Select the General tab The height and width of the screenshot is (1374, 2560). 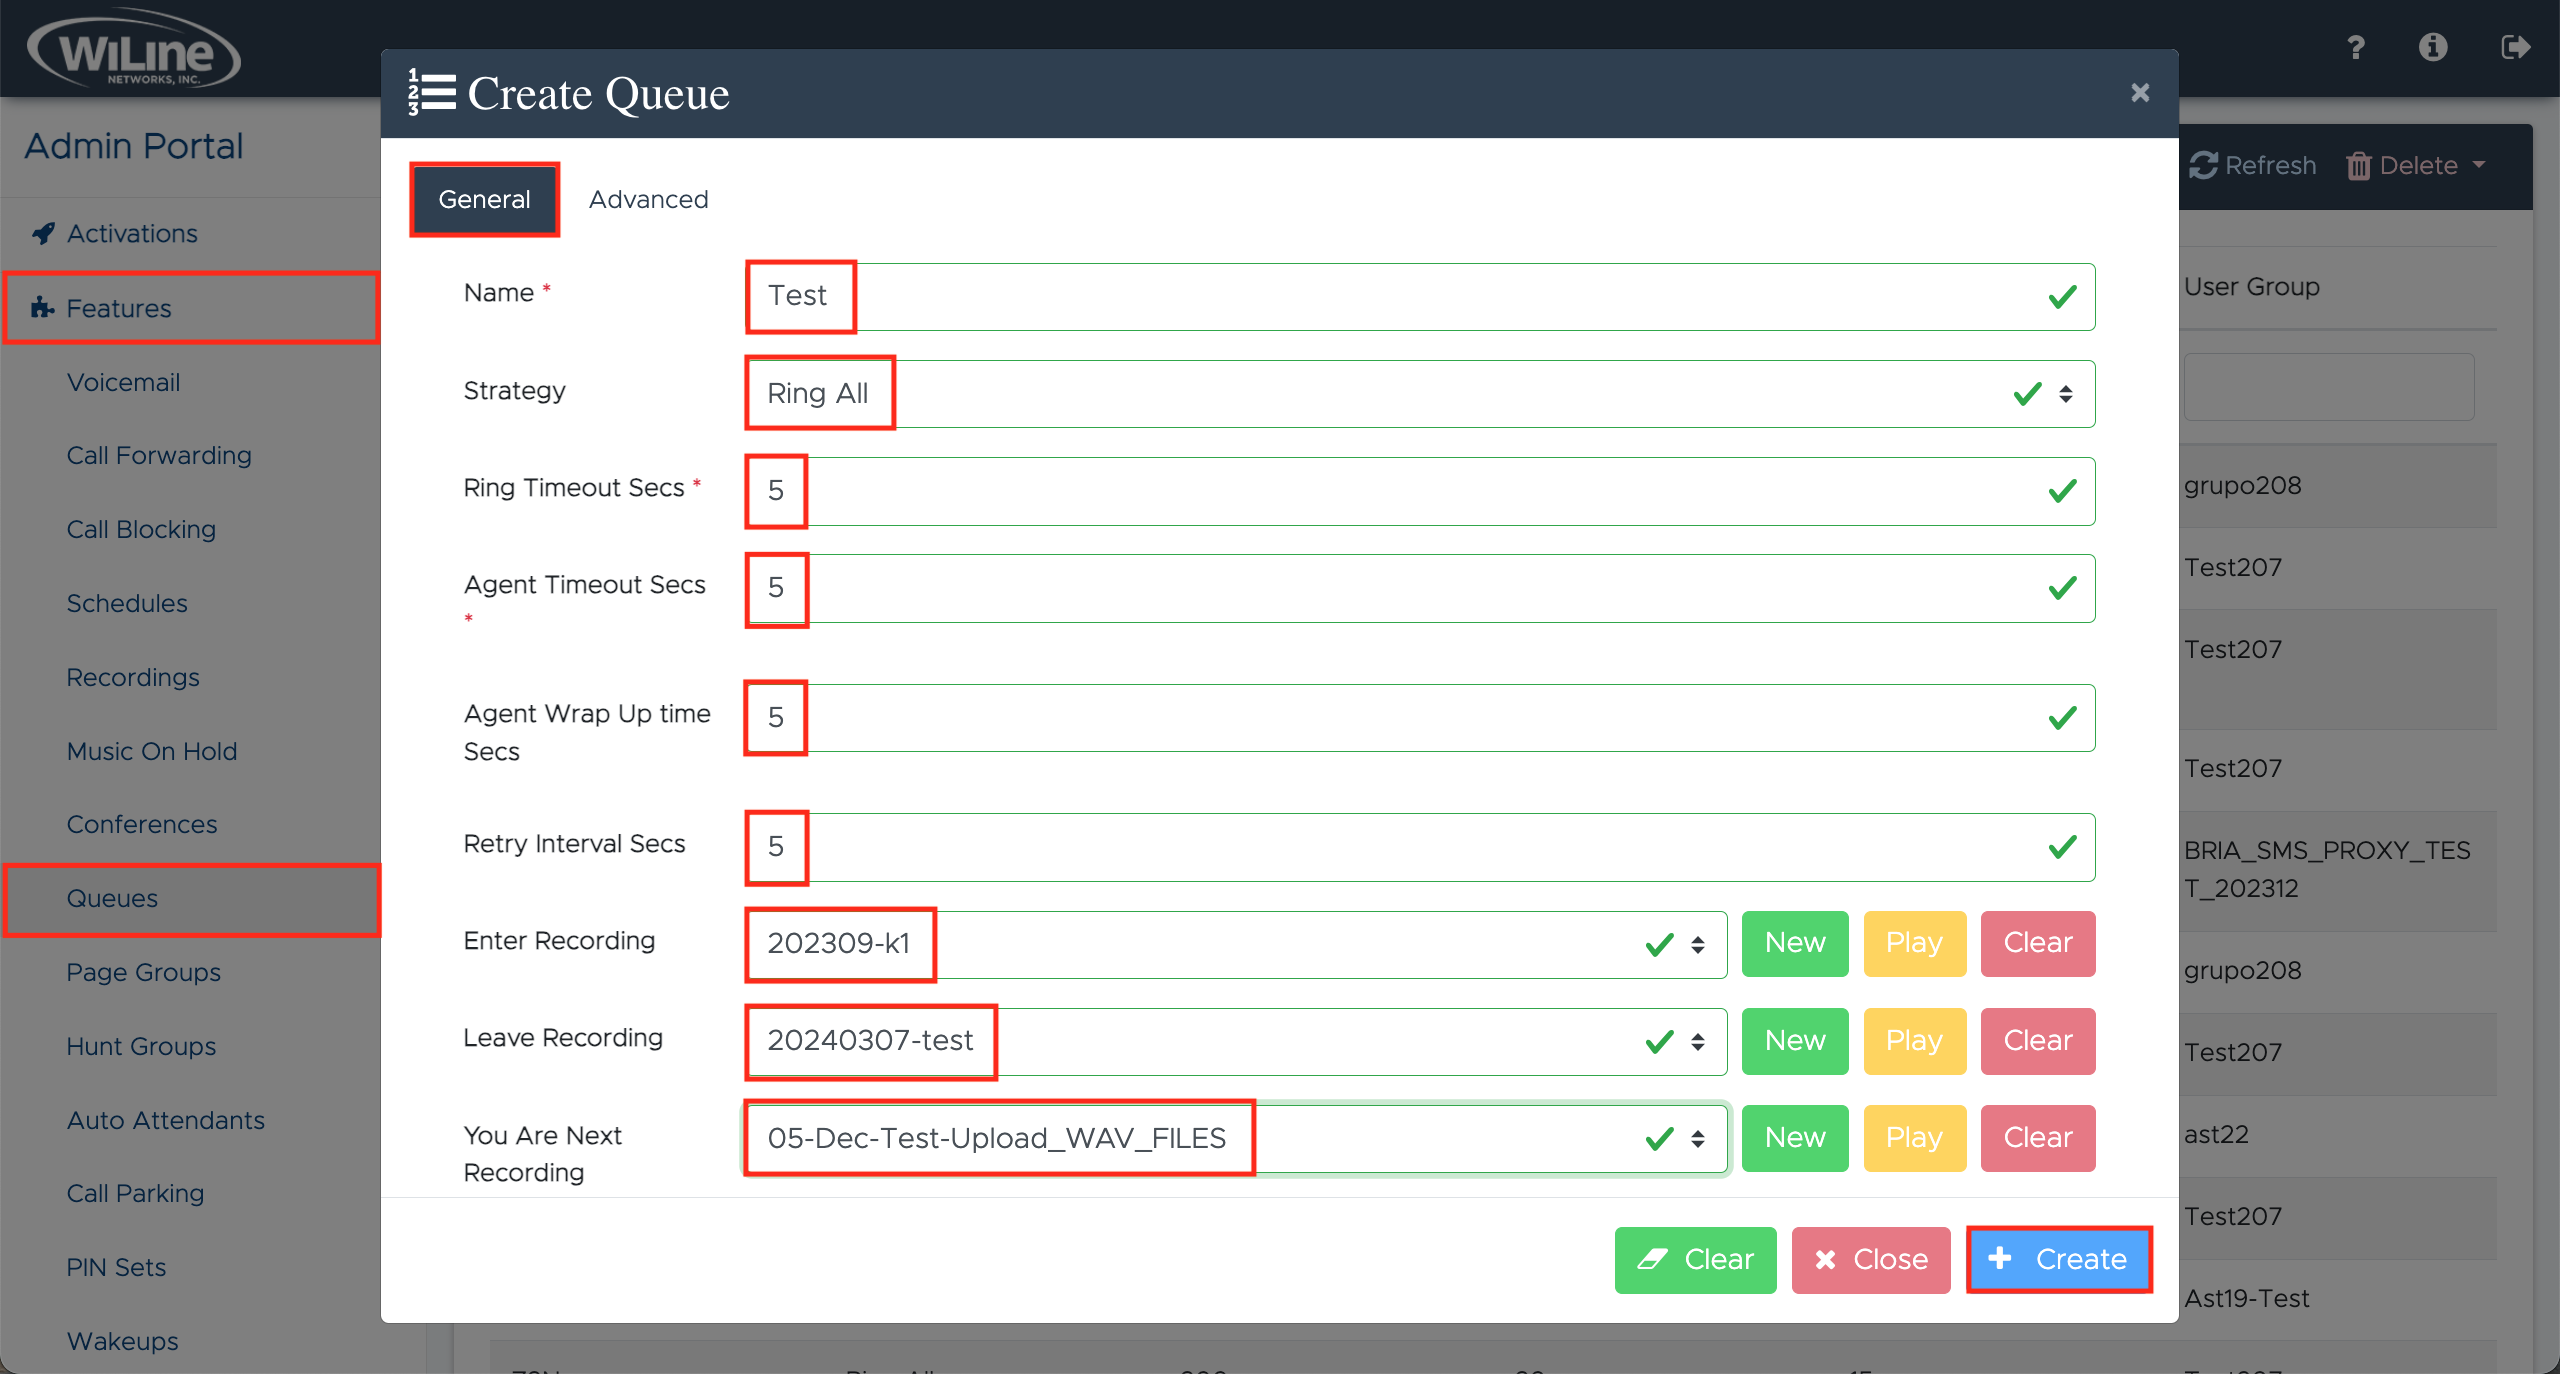point(484,199)
